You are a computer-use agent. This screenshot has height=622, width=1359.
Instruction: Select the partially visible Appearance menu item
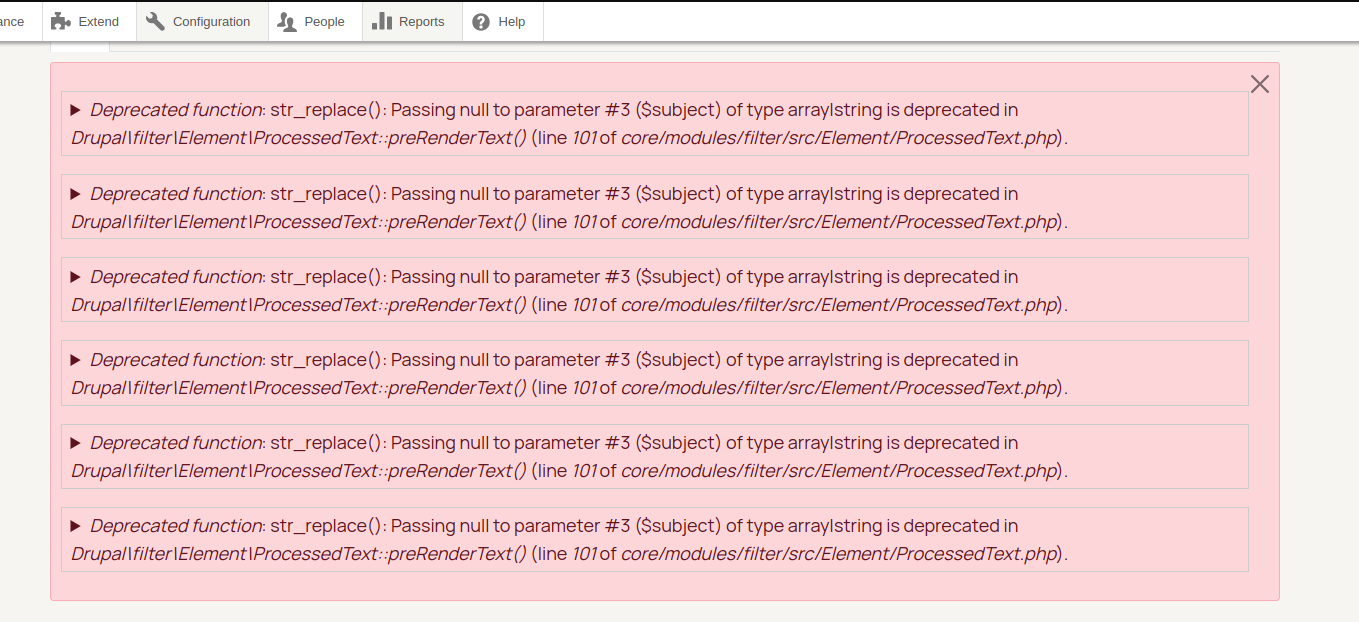pos(12,21)
